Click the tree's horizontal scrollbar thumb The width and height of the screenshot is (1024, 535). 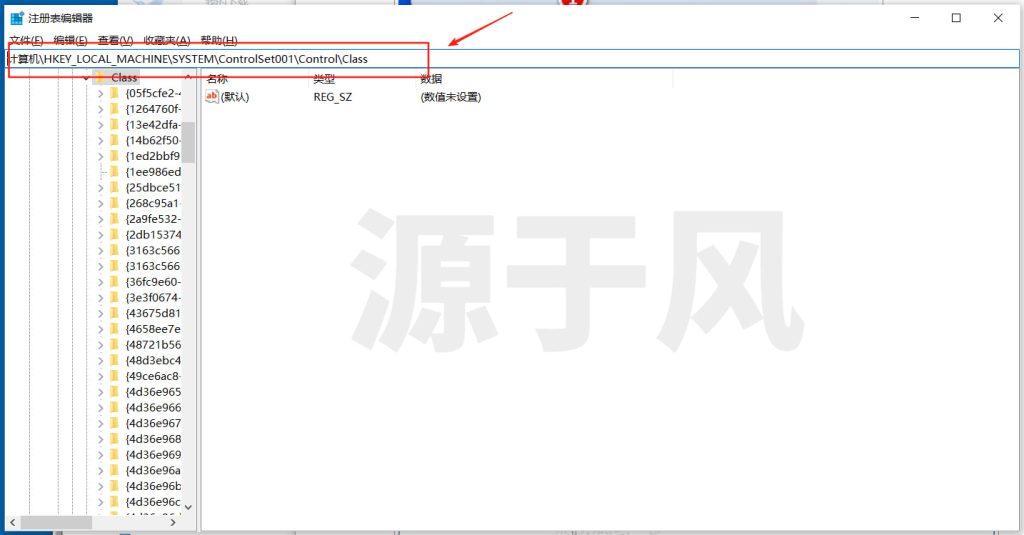point(56,523)
